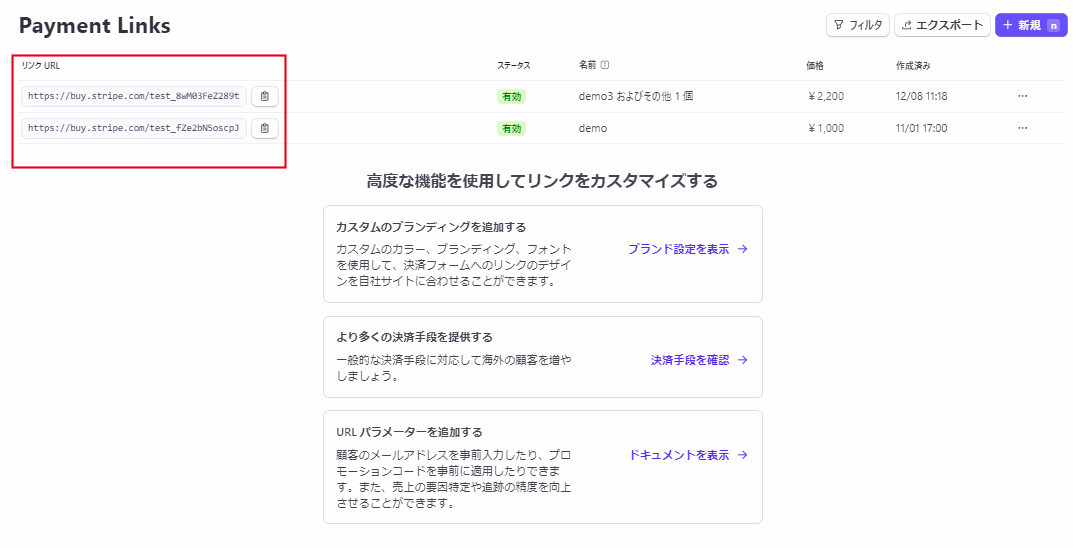The image size is (1073, 548).
Task: Click the Payment Links page title
Action: (x=94, y=26)
